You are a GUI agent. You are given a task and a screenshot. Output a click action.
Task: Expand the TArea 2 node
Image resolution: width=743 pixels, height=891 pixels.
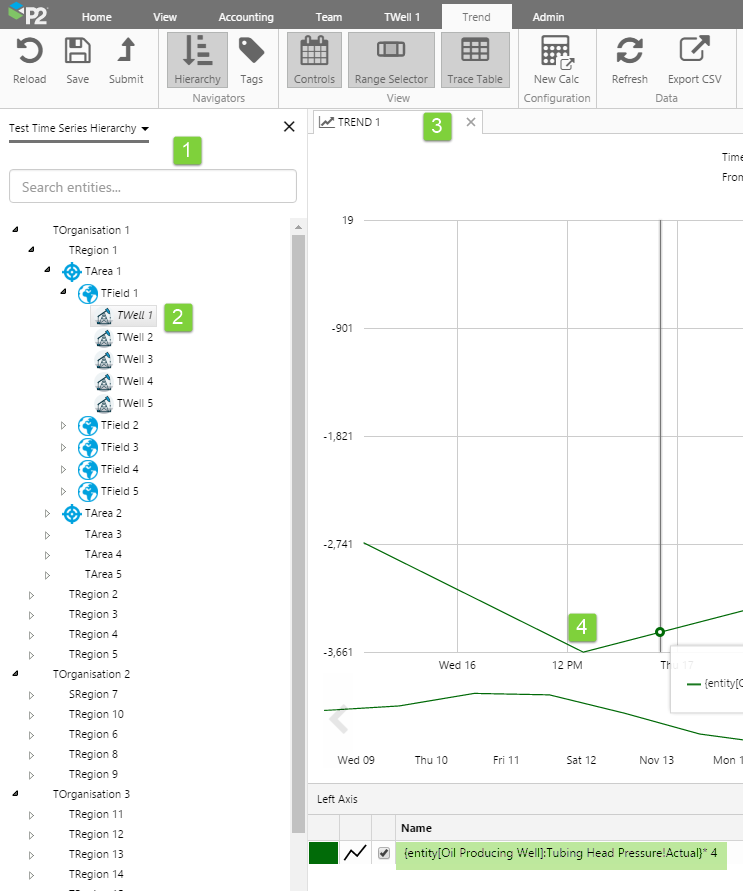point(47,514)
